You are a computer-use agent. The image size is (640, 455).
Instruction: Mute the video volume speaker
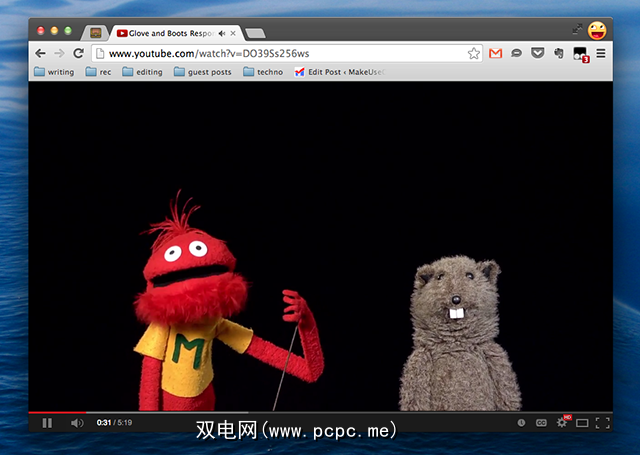pos(77,423)
